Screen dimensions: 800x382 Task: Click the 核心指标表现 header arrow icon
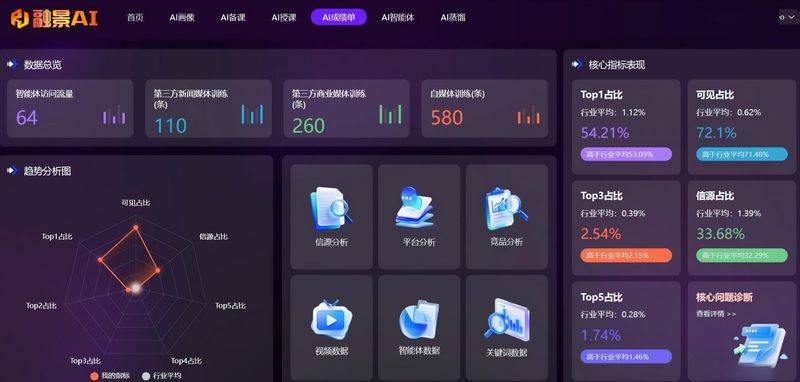(577, 65)
